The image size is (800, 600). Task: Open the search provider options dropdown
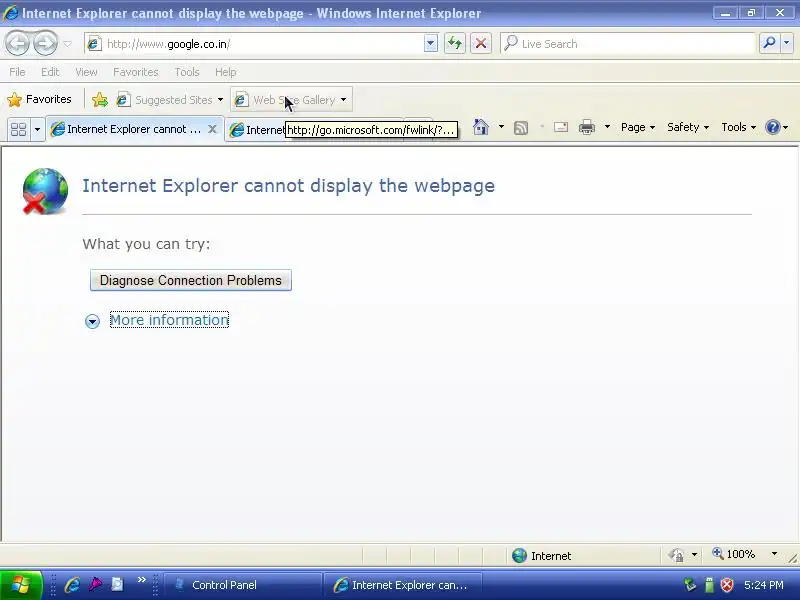point(787,44)
